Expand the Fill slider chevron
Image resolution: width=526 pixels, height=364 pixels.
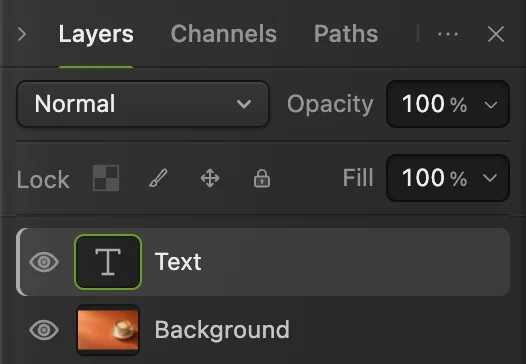(490, 178)
